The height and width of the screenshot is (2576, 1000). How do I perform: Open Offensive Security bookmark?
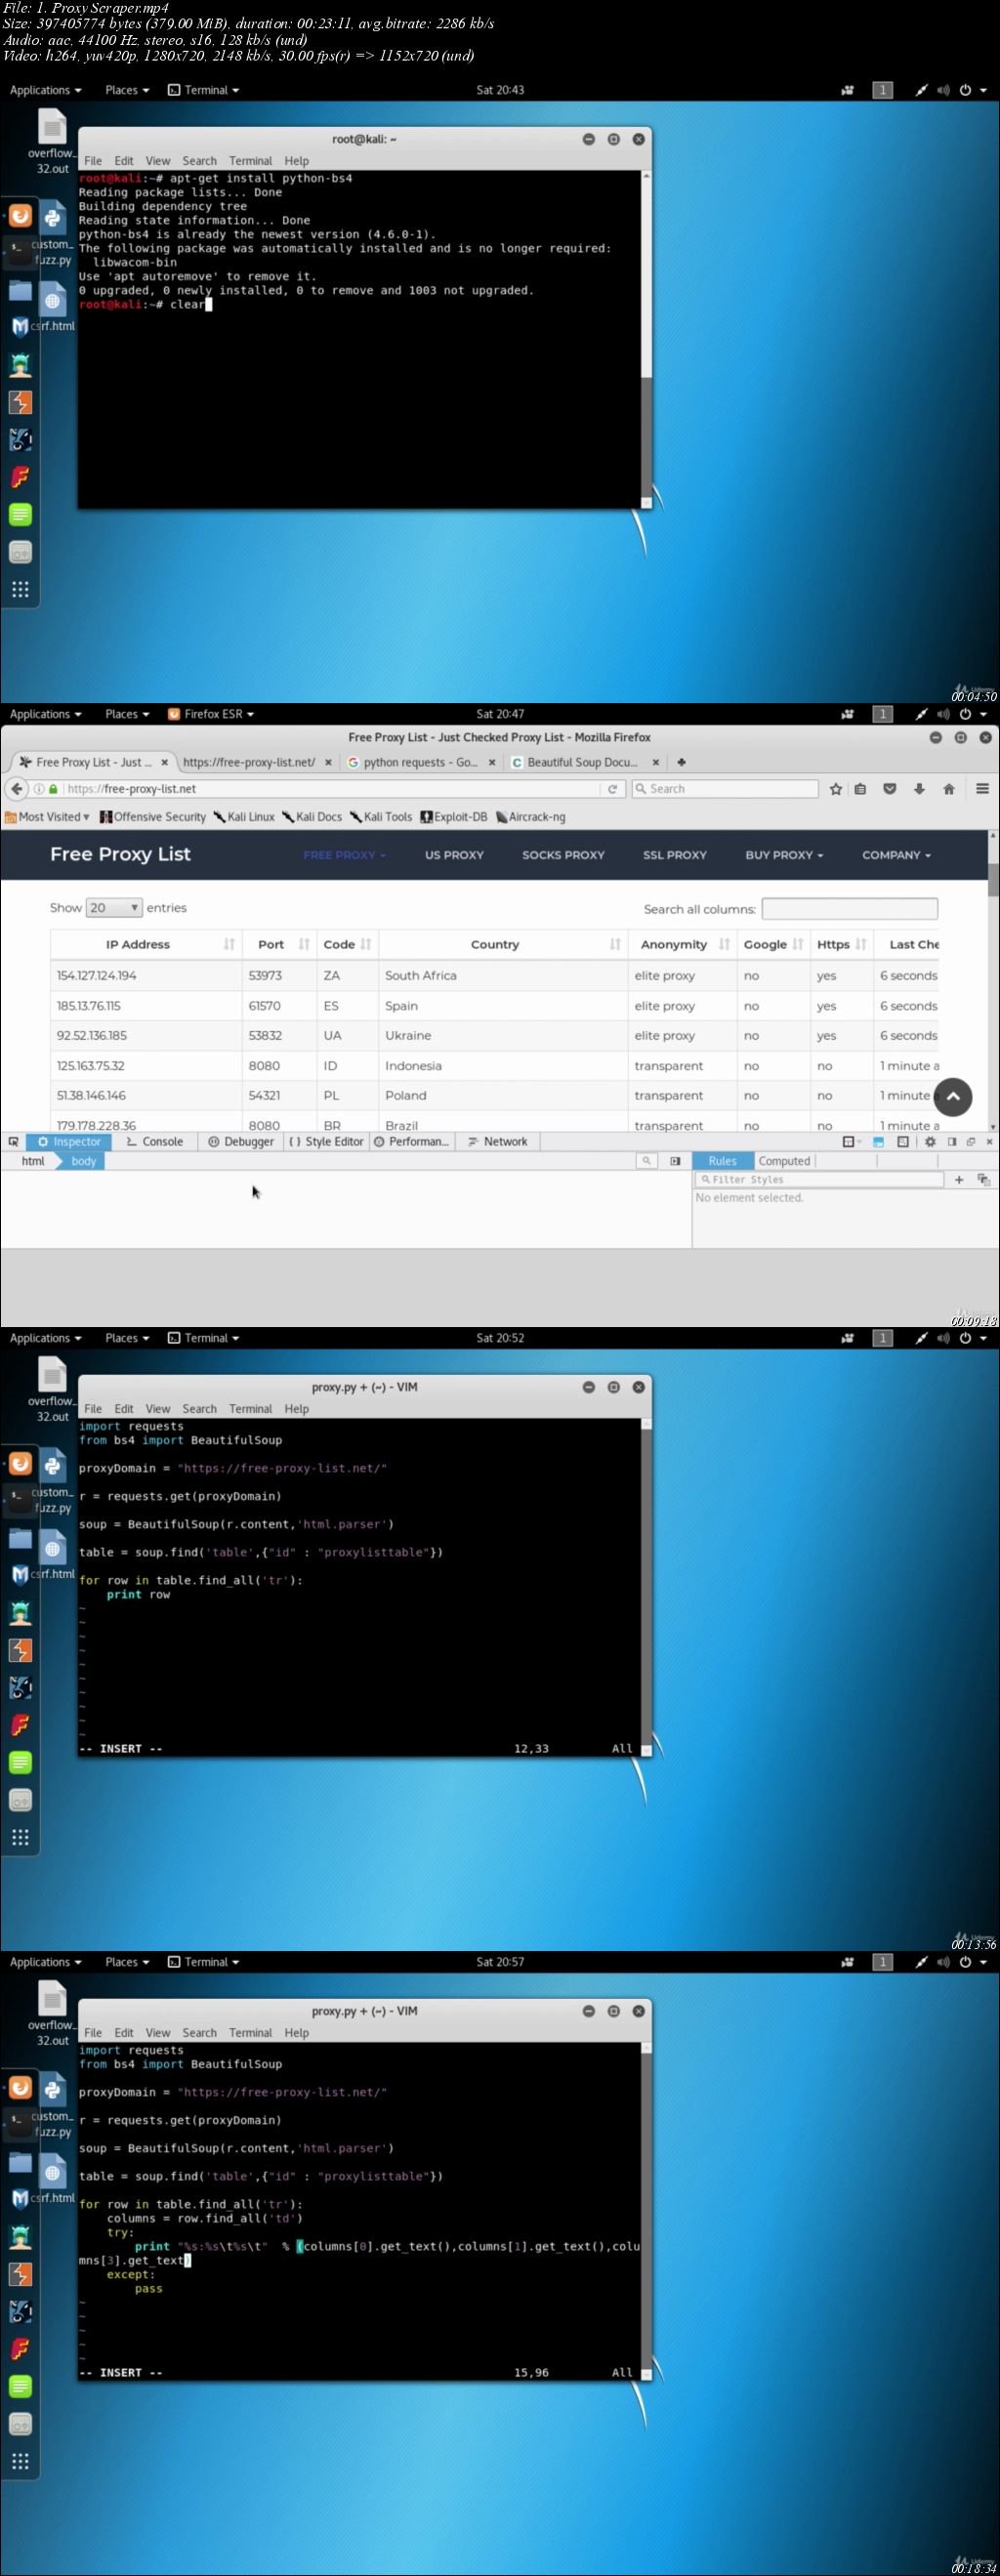(153, 817)
